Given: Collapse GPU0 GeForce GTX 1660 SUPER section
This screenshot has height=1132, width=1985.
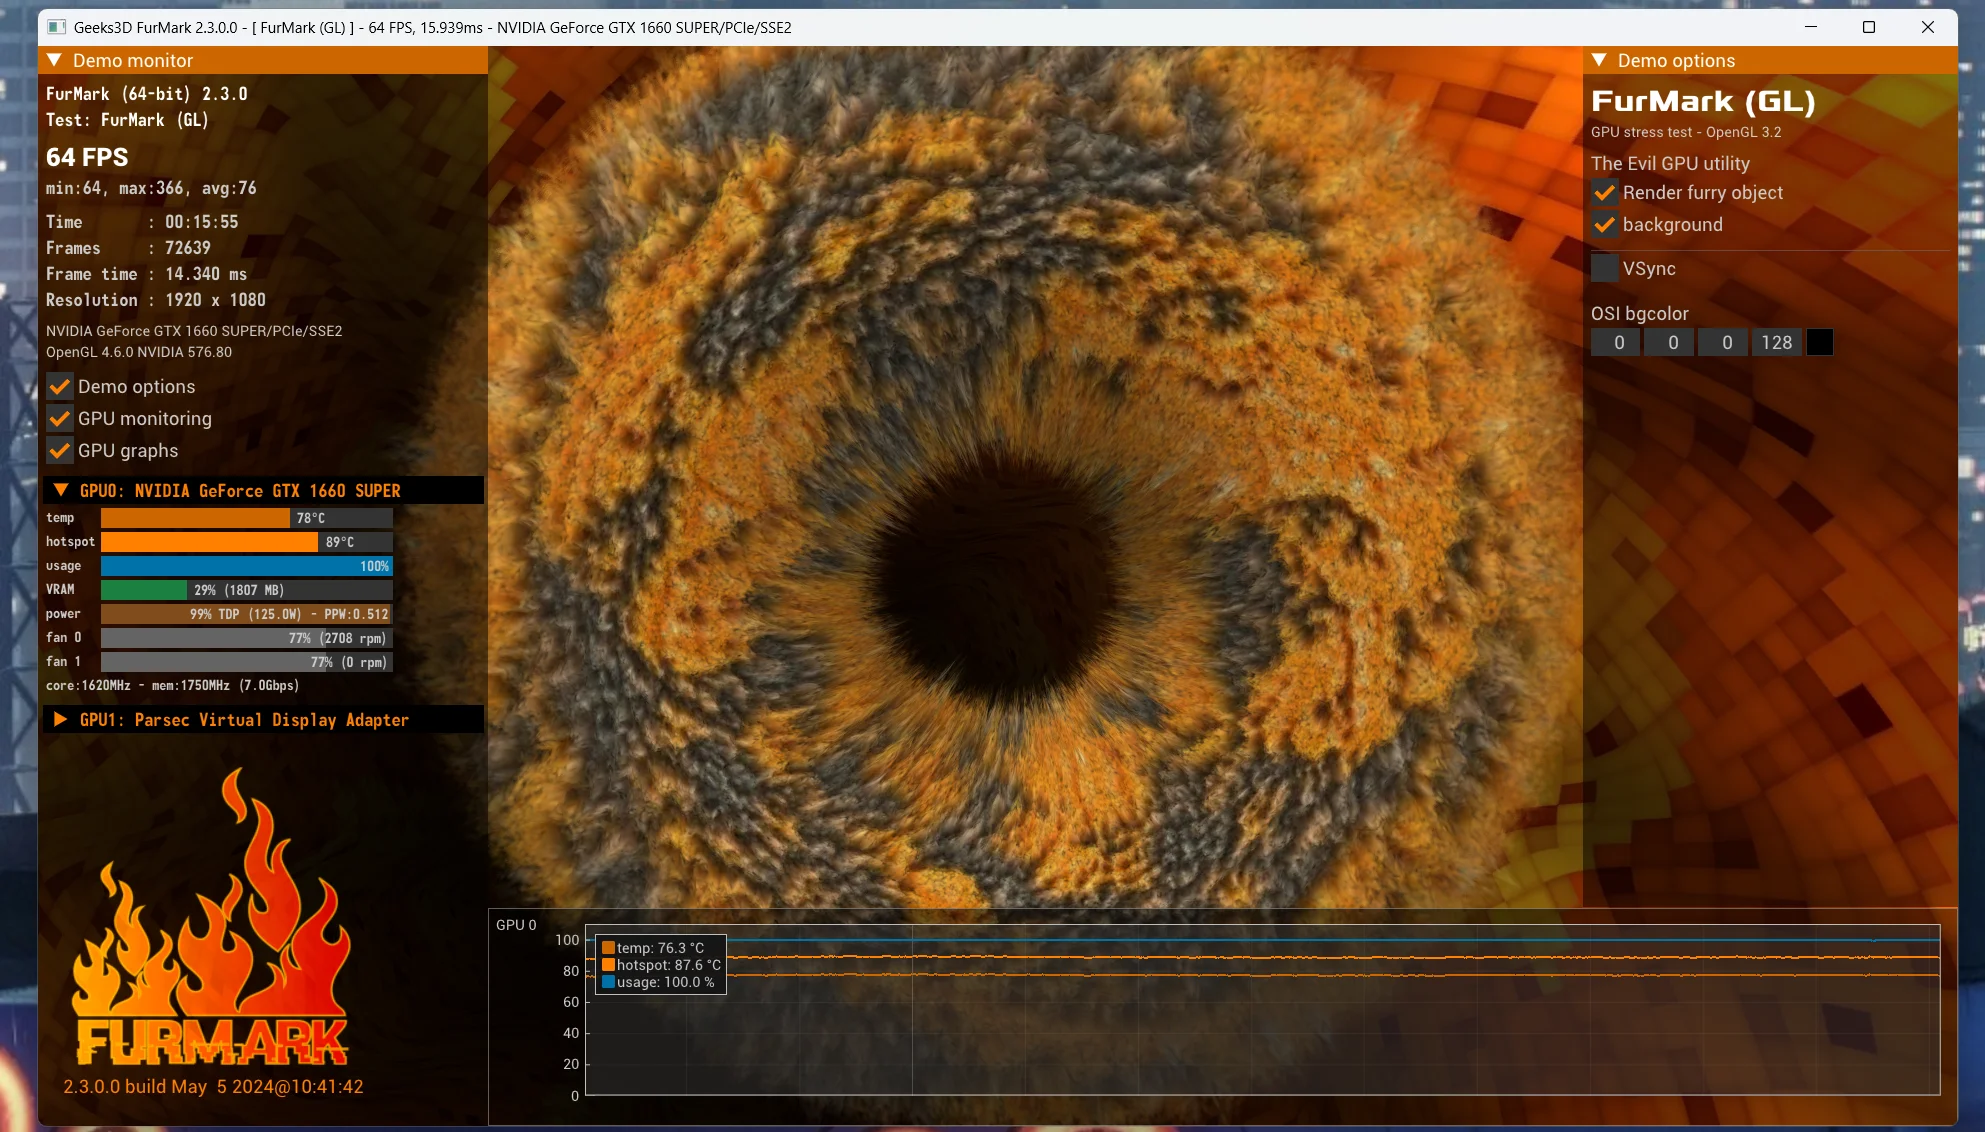Looking at the screenshot, I should pyautogui.click(x=61, y=490).
